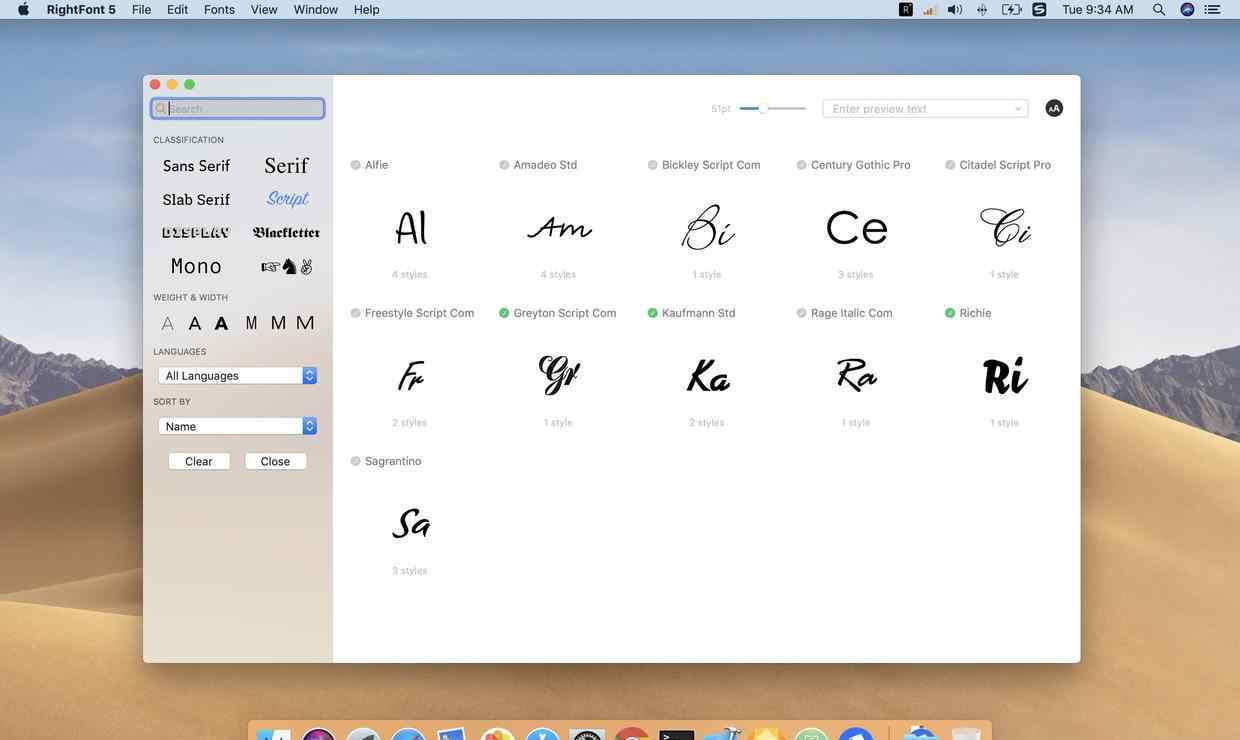Screen dimensions: 1240x740
Task: Activate Freestyle Script Com font toggle
Action: (355, 313)
